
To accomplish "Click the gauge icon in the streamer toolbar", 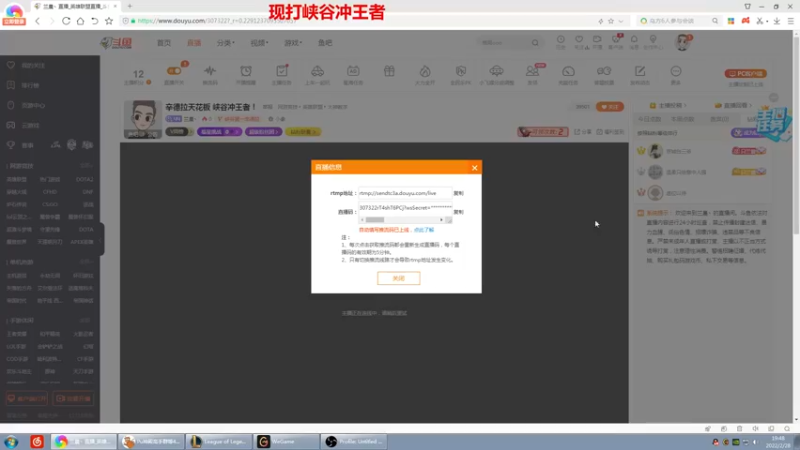I will coord(568,71).
